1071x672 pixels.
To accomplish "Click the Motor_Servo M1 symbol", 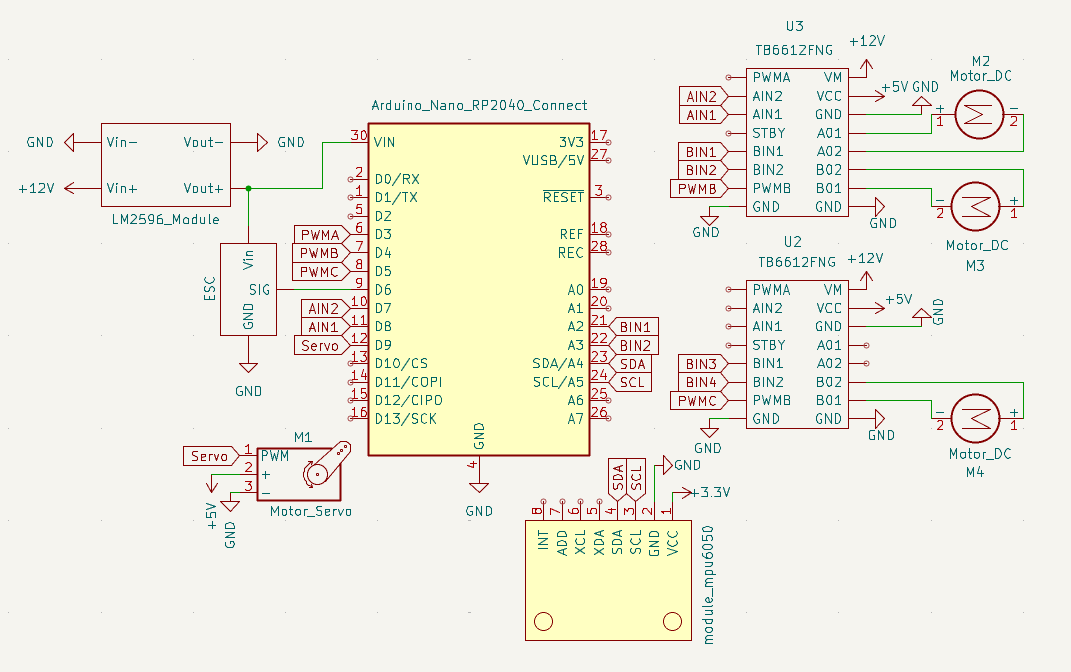I will (300, 472).
